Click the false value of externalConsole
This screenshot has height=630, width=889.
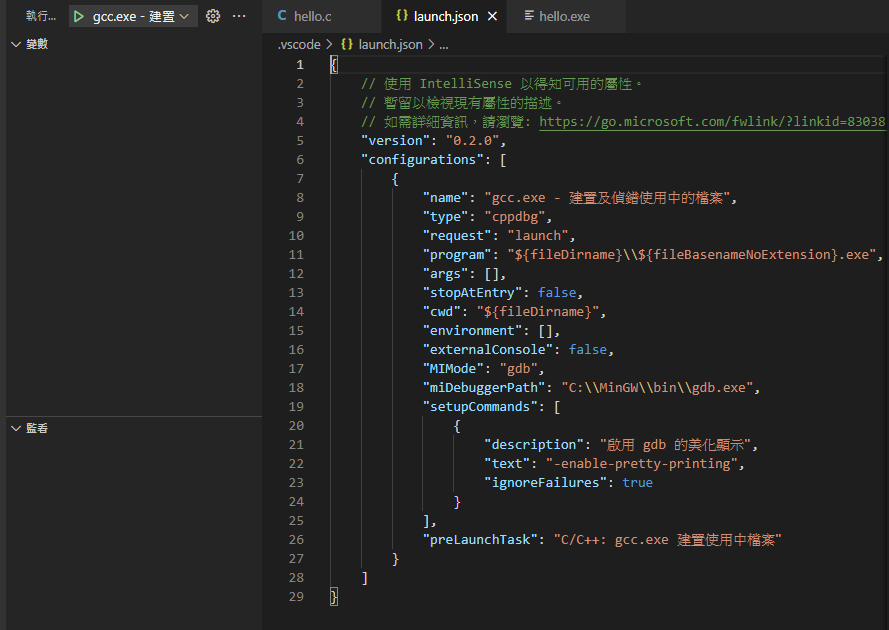(587, 350)
